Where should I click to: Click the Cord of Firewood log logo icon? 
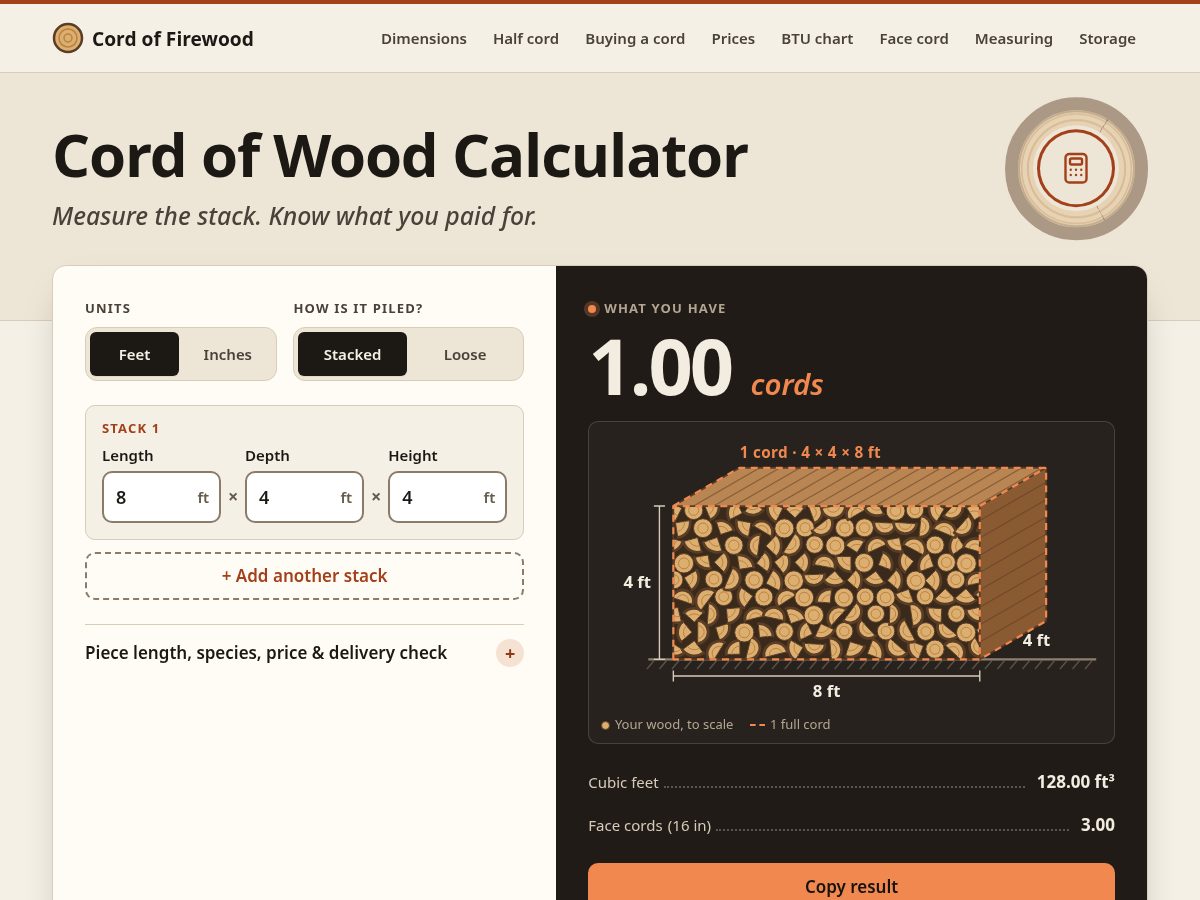tap(68, 38)
